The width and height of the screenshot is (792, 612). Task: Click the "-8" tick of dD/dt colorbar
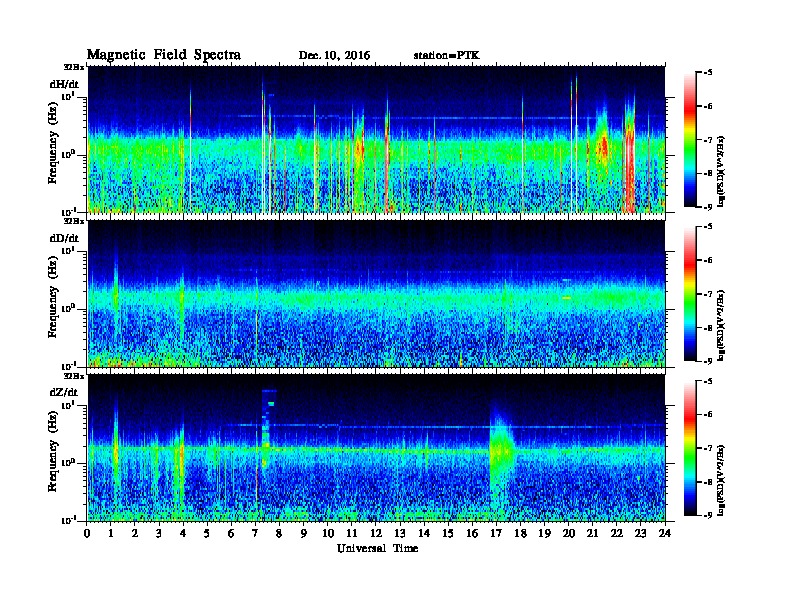click(708, 327)
